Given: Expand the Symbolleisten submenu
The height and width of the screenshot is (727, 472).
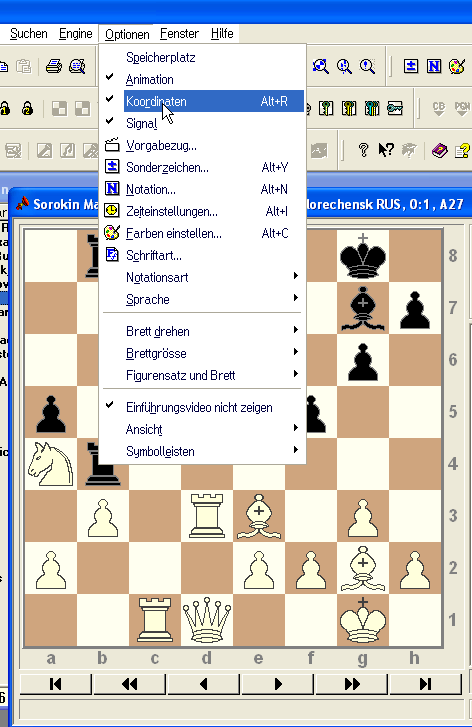Looking at the screenshot, I should click(204, 451).
